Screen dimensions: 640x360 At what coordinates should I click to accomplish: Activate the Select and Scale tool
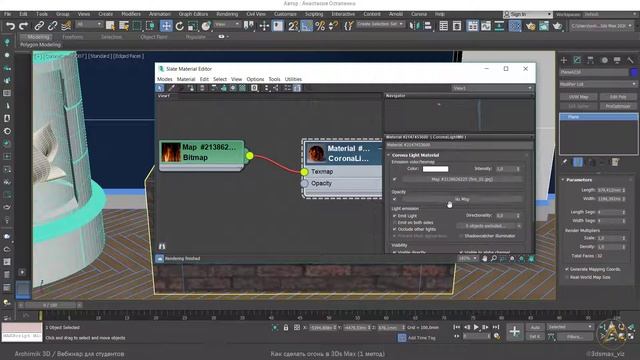point(193,26)
